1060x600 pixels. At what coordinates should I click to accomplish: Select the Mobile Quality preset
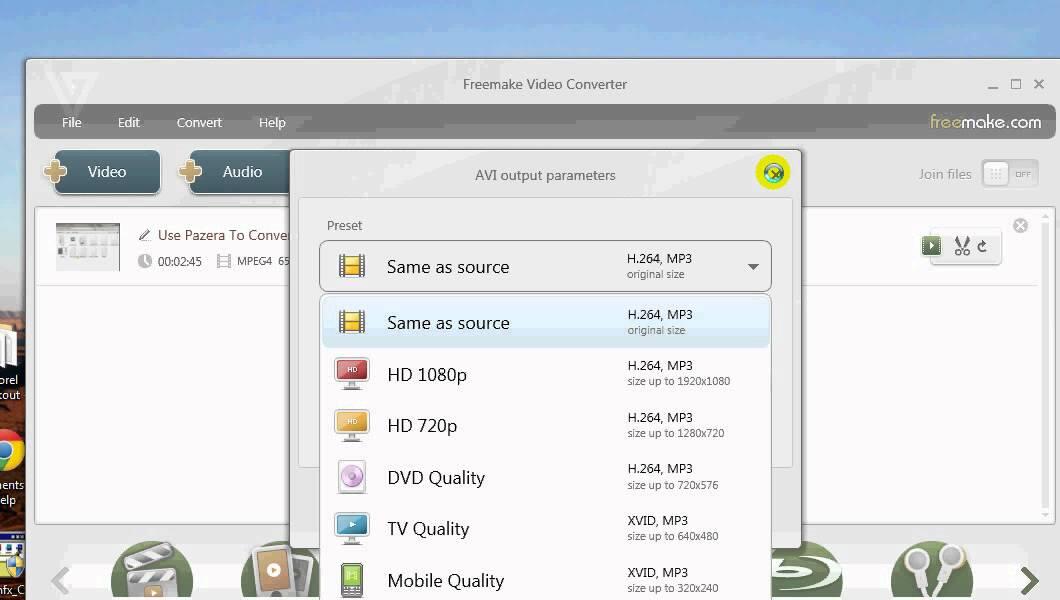point(545,580)
